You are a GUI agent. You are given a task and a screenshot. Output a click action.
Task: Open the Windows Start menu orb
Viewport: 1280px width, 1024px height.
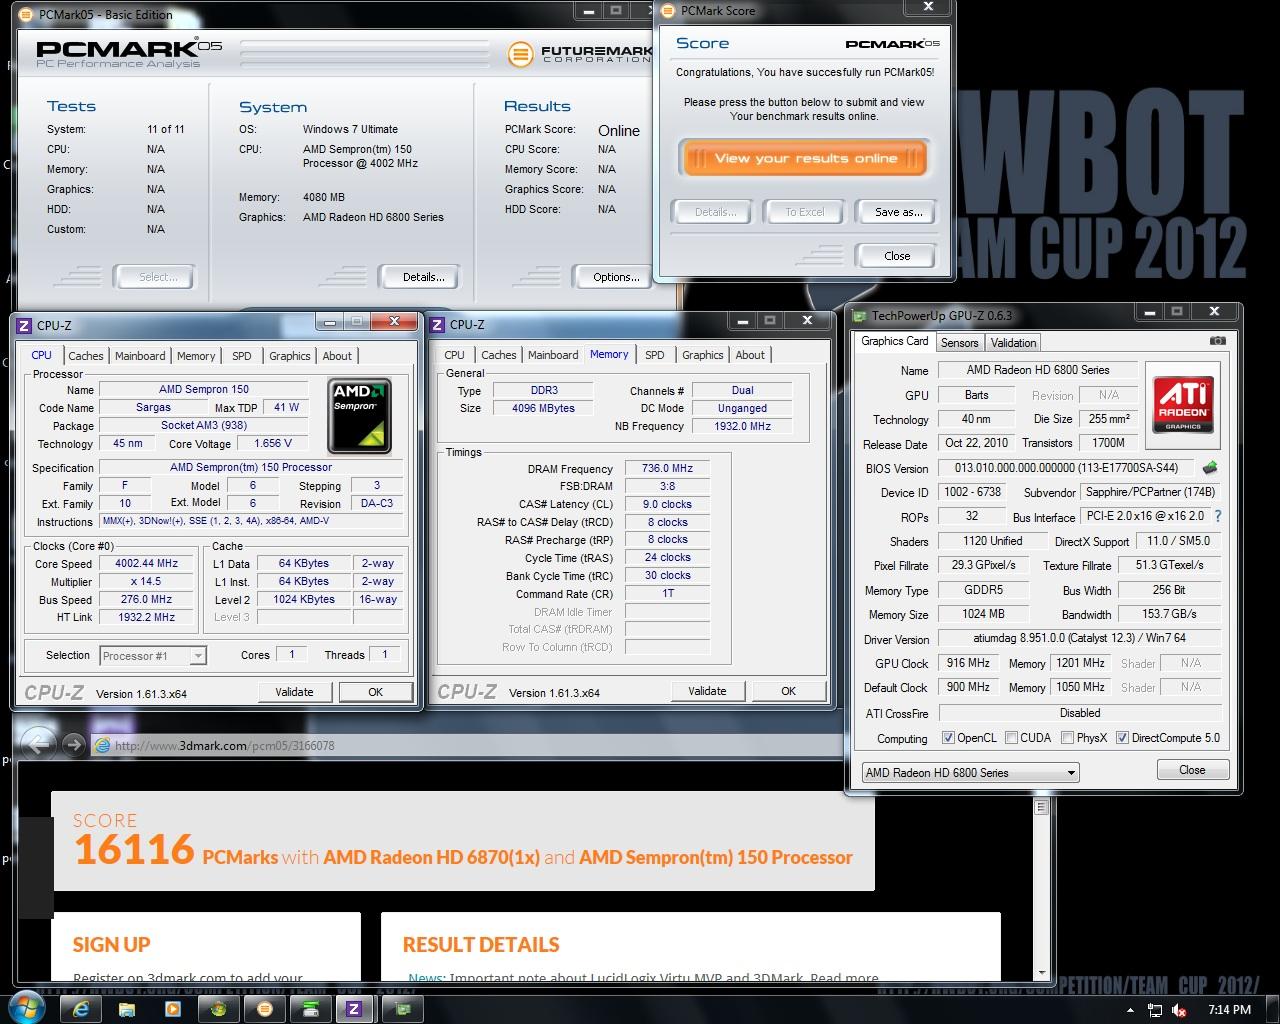pyautogui.click(x=26, y=1008)
